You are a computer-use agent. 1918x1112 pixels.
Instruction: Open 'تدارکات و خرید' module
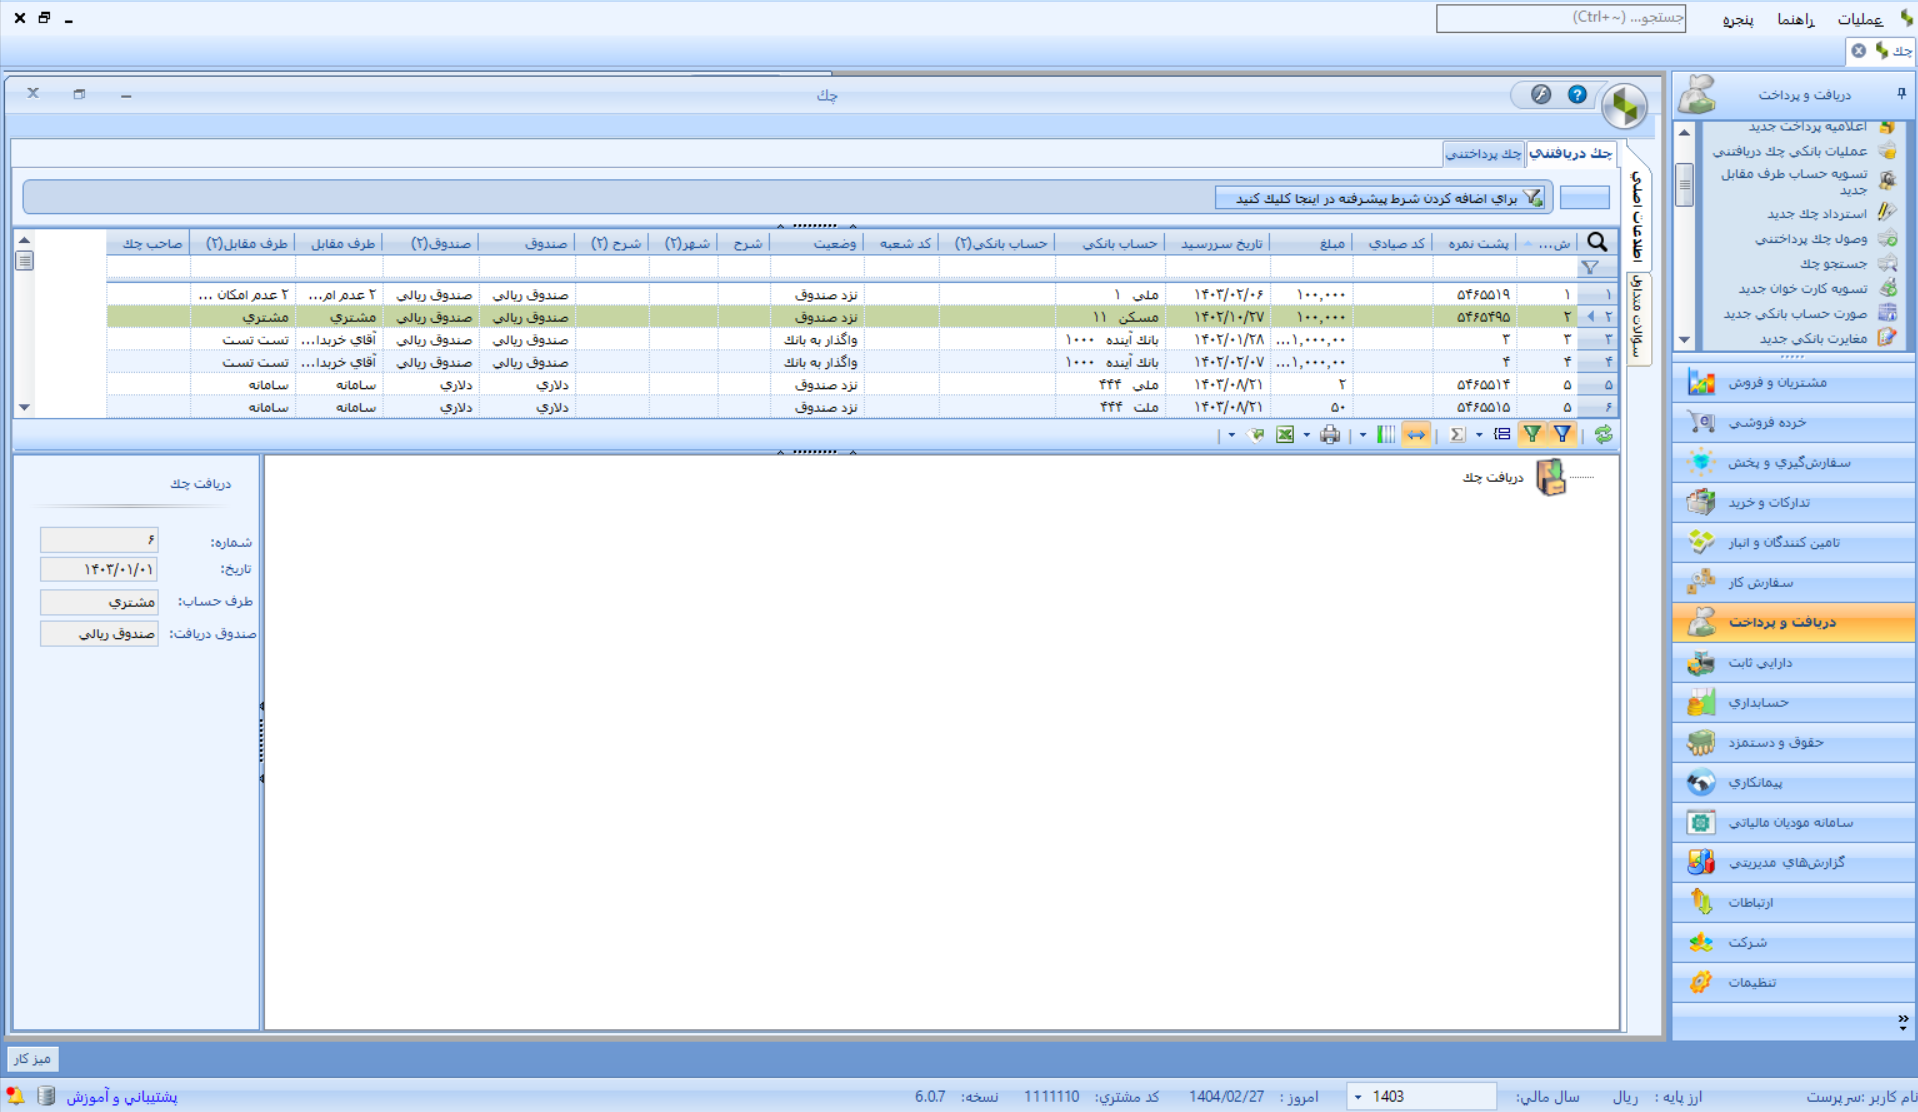[1793, 502]
